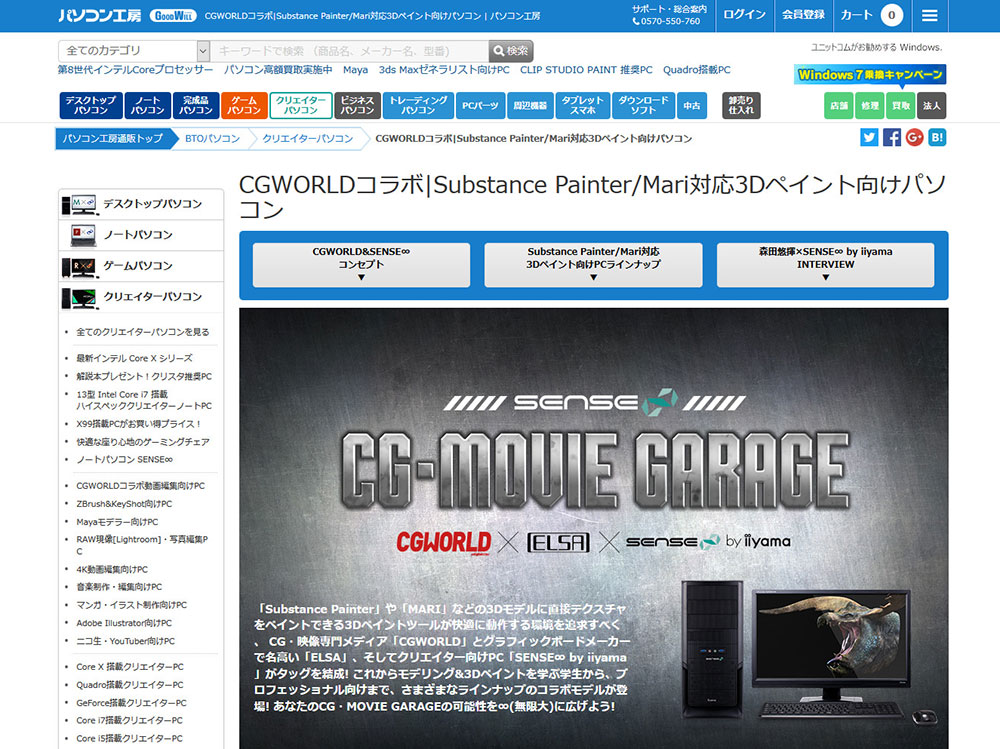
Task: Expand CGWORLD&SENSE∞ コンセプト section
Action: [x=361, y=265]
